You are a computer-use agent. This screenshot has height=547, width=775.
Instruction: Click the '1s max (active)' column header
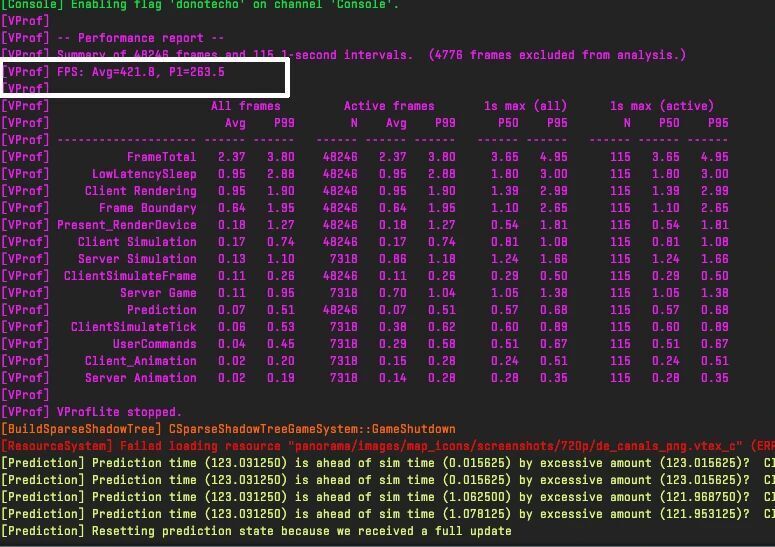coord(662,106)
